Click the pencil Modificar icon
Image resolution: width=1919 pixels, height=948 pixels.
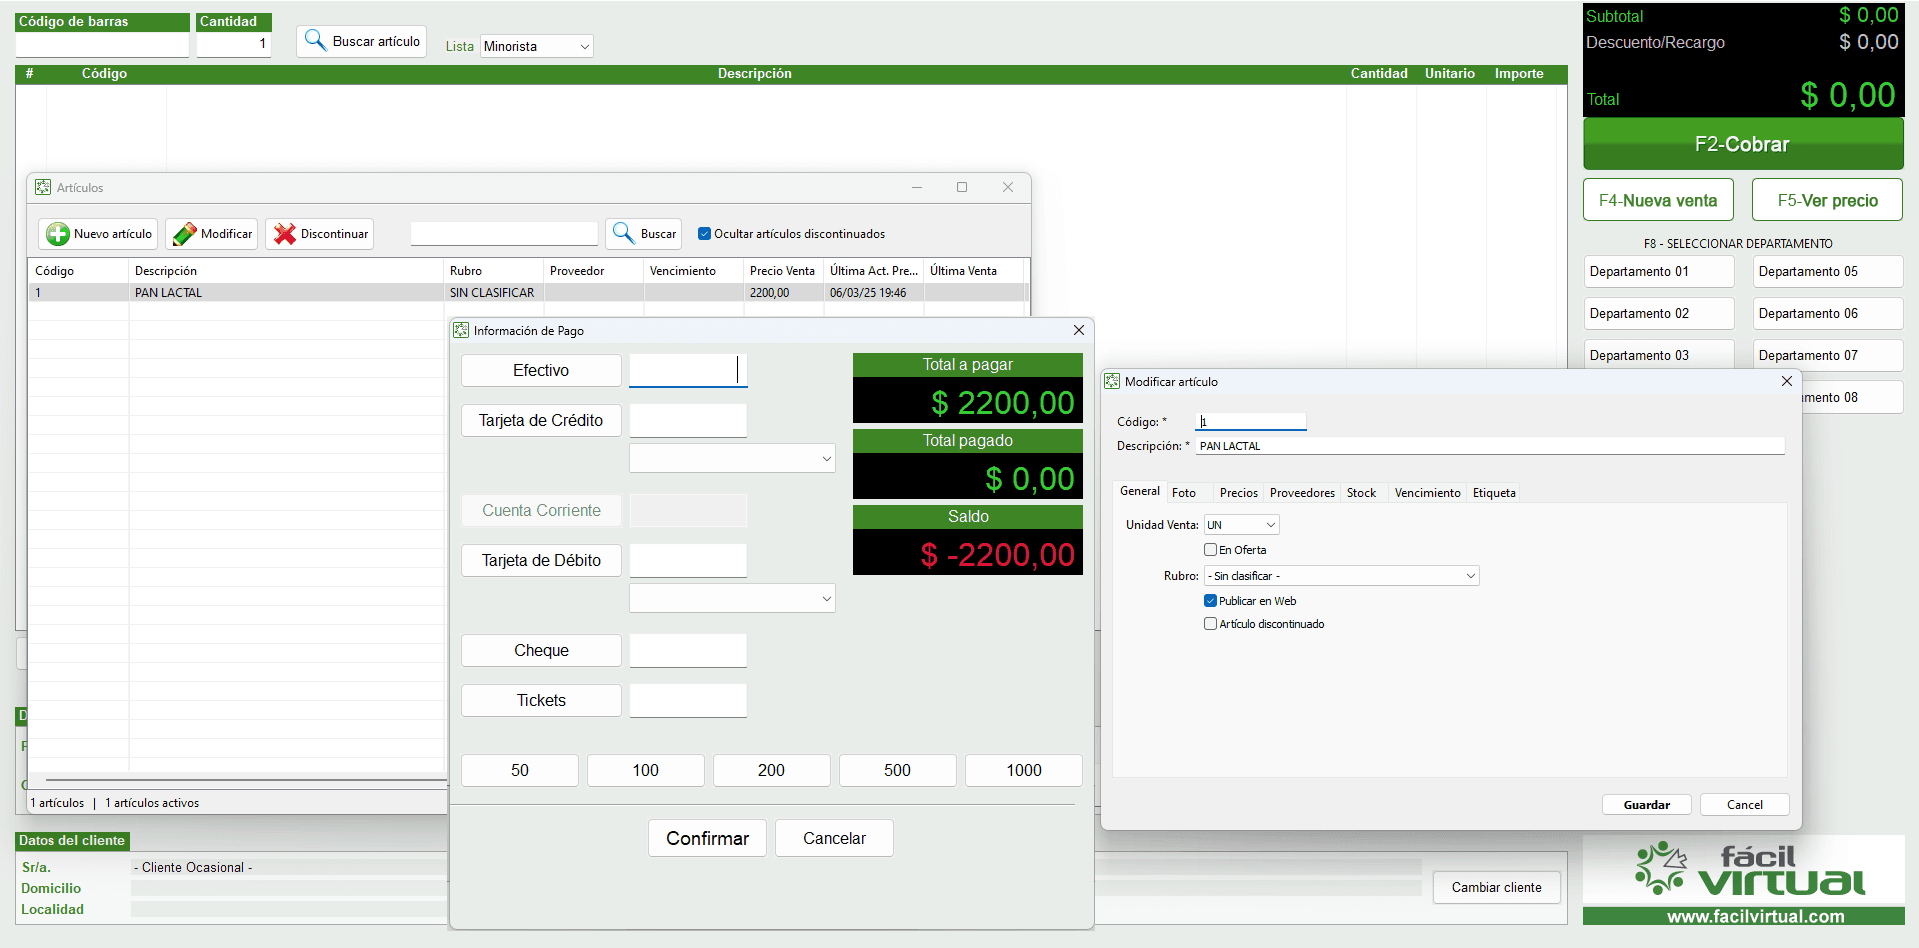pos(185,234)
